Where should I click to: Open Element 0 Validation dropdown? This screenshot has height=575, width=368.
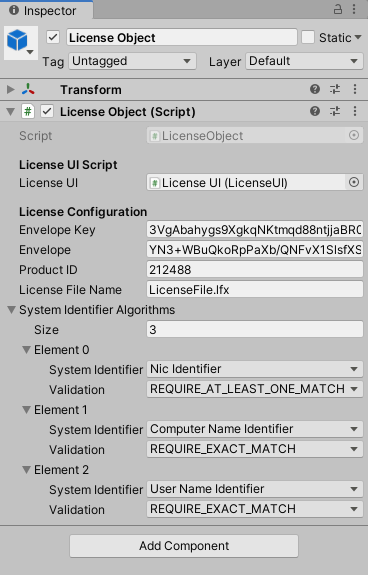pyautogui.click(x=255, y=389)
